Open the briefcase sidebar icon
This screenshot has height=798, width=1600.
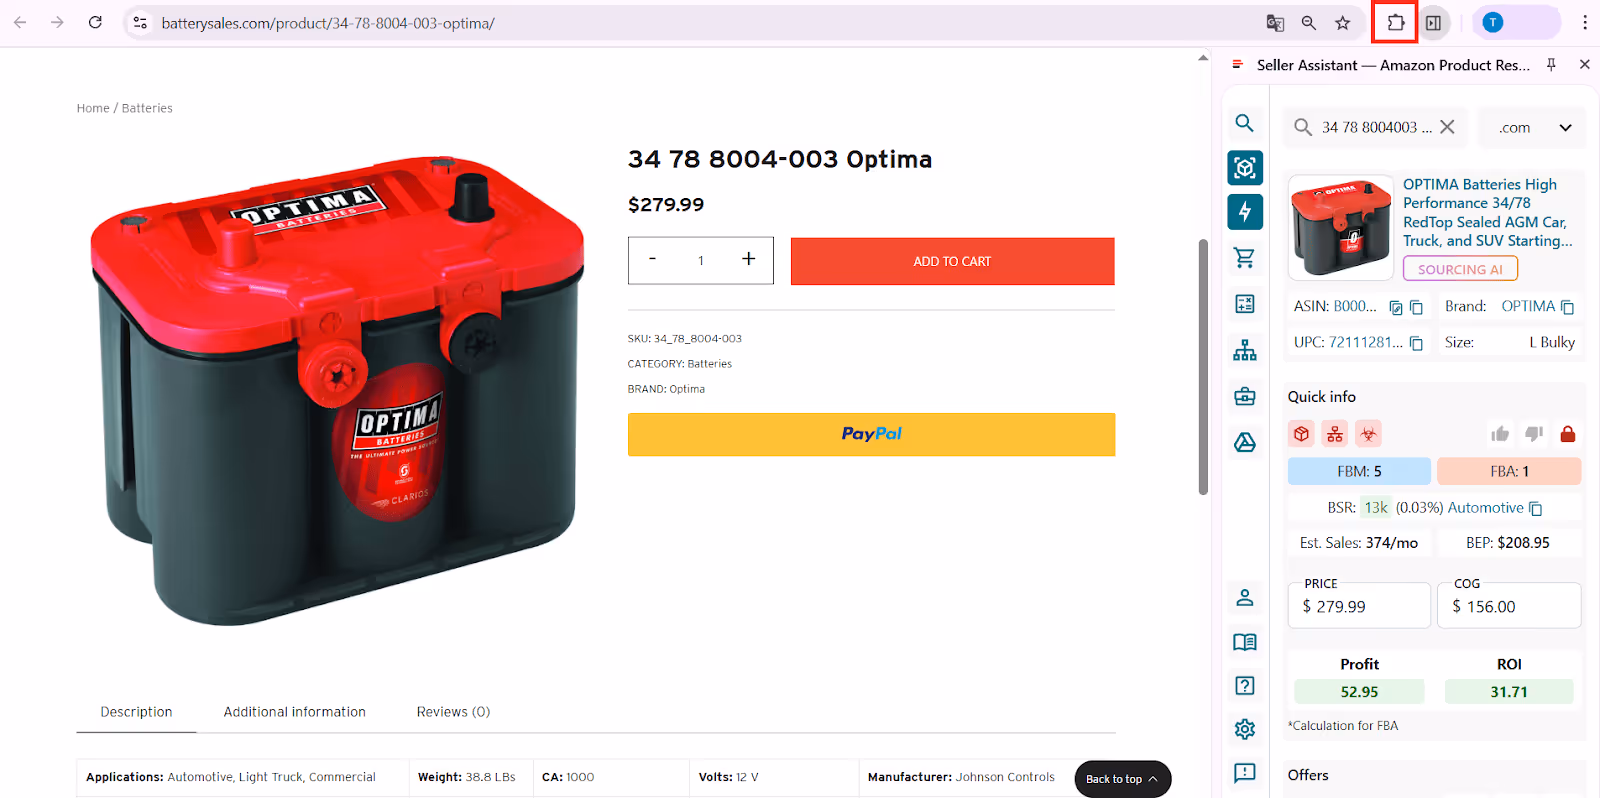pyautogui.click(x=1244, y=396)
